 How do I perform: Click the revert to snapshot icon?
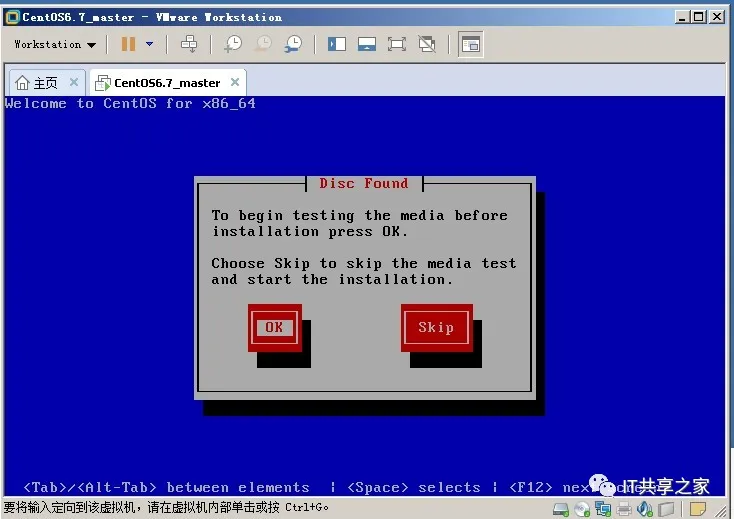click(264, 44)
